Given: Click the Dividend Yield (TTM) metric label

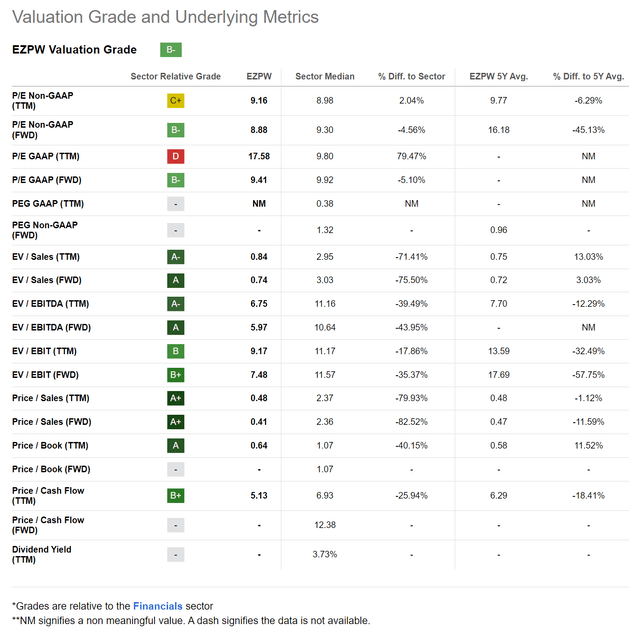Looking at the screenshot, I should pos(42,554).
